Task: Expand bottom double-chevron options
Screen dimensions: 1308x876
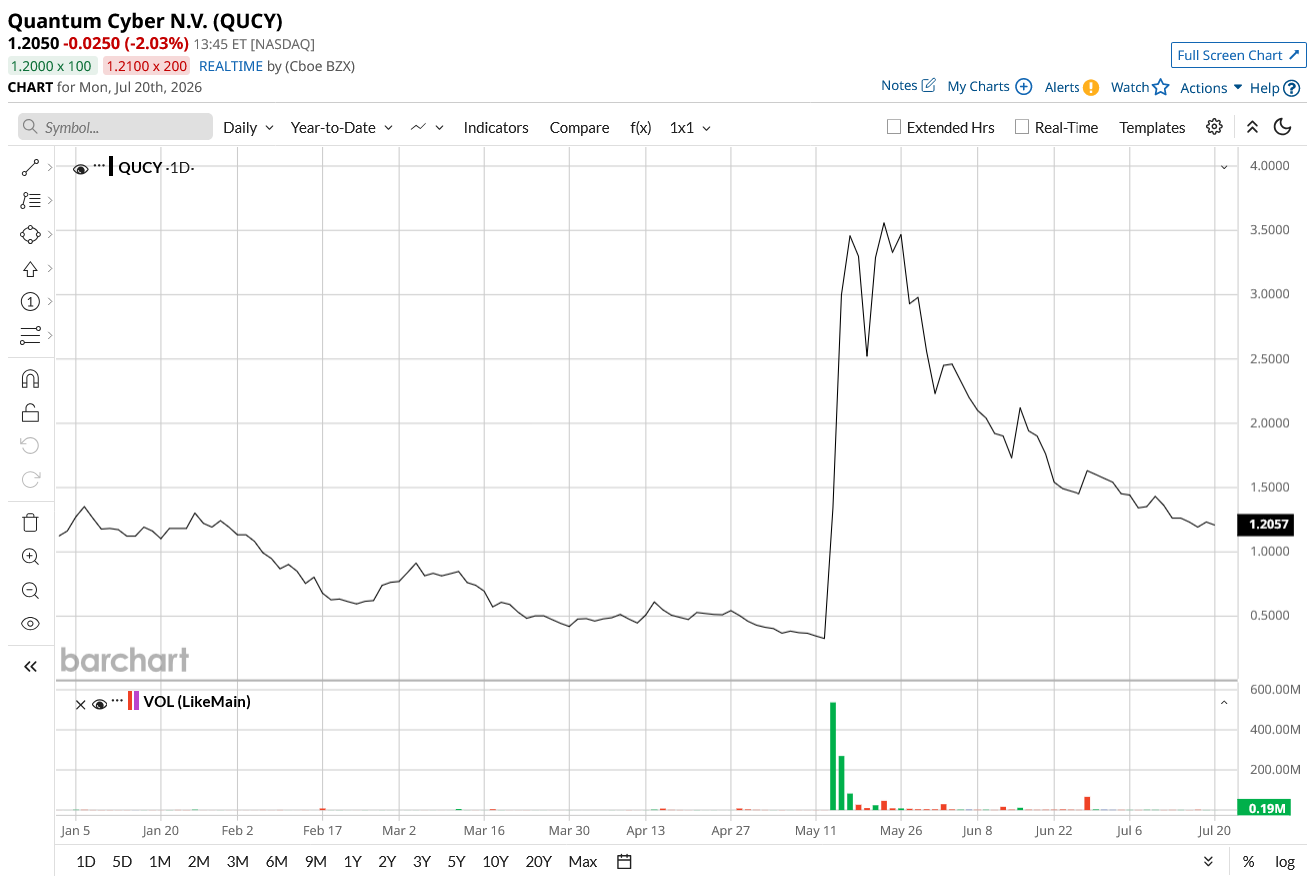Action: coord(1208,862)
